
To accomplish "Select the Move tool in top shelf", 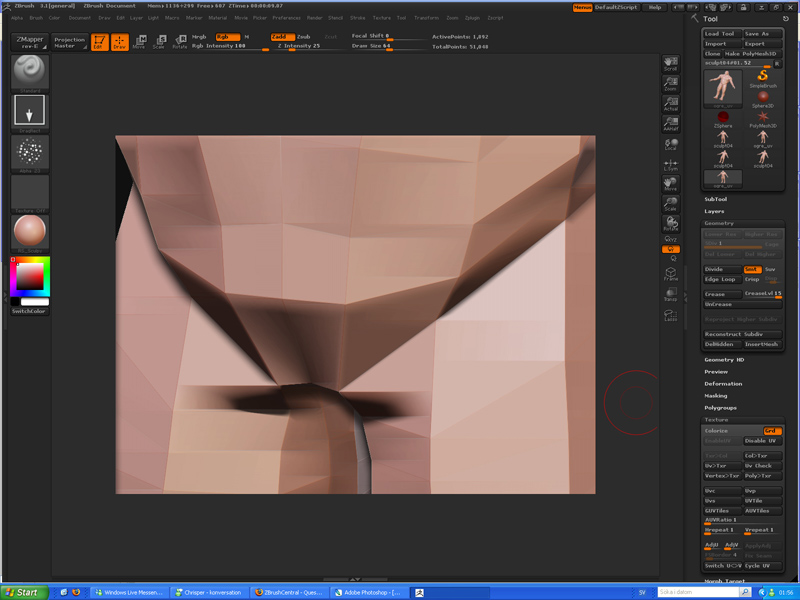I will [138, 42].
